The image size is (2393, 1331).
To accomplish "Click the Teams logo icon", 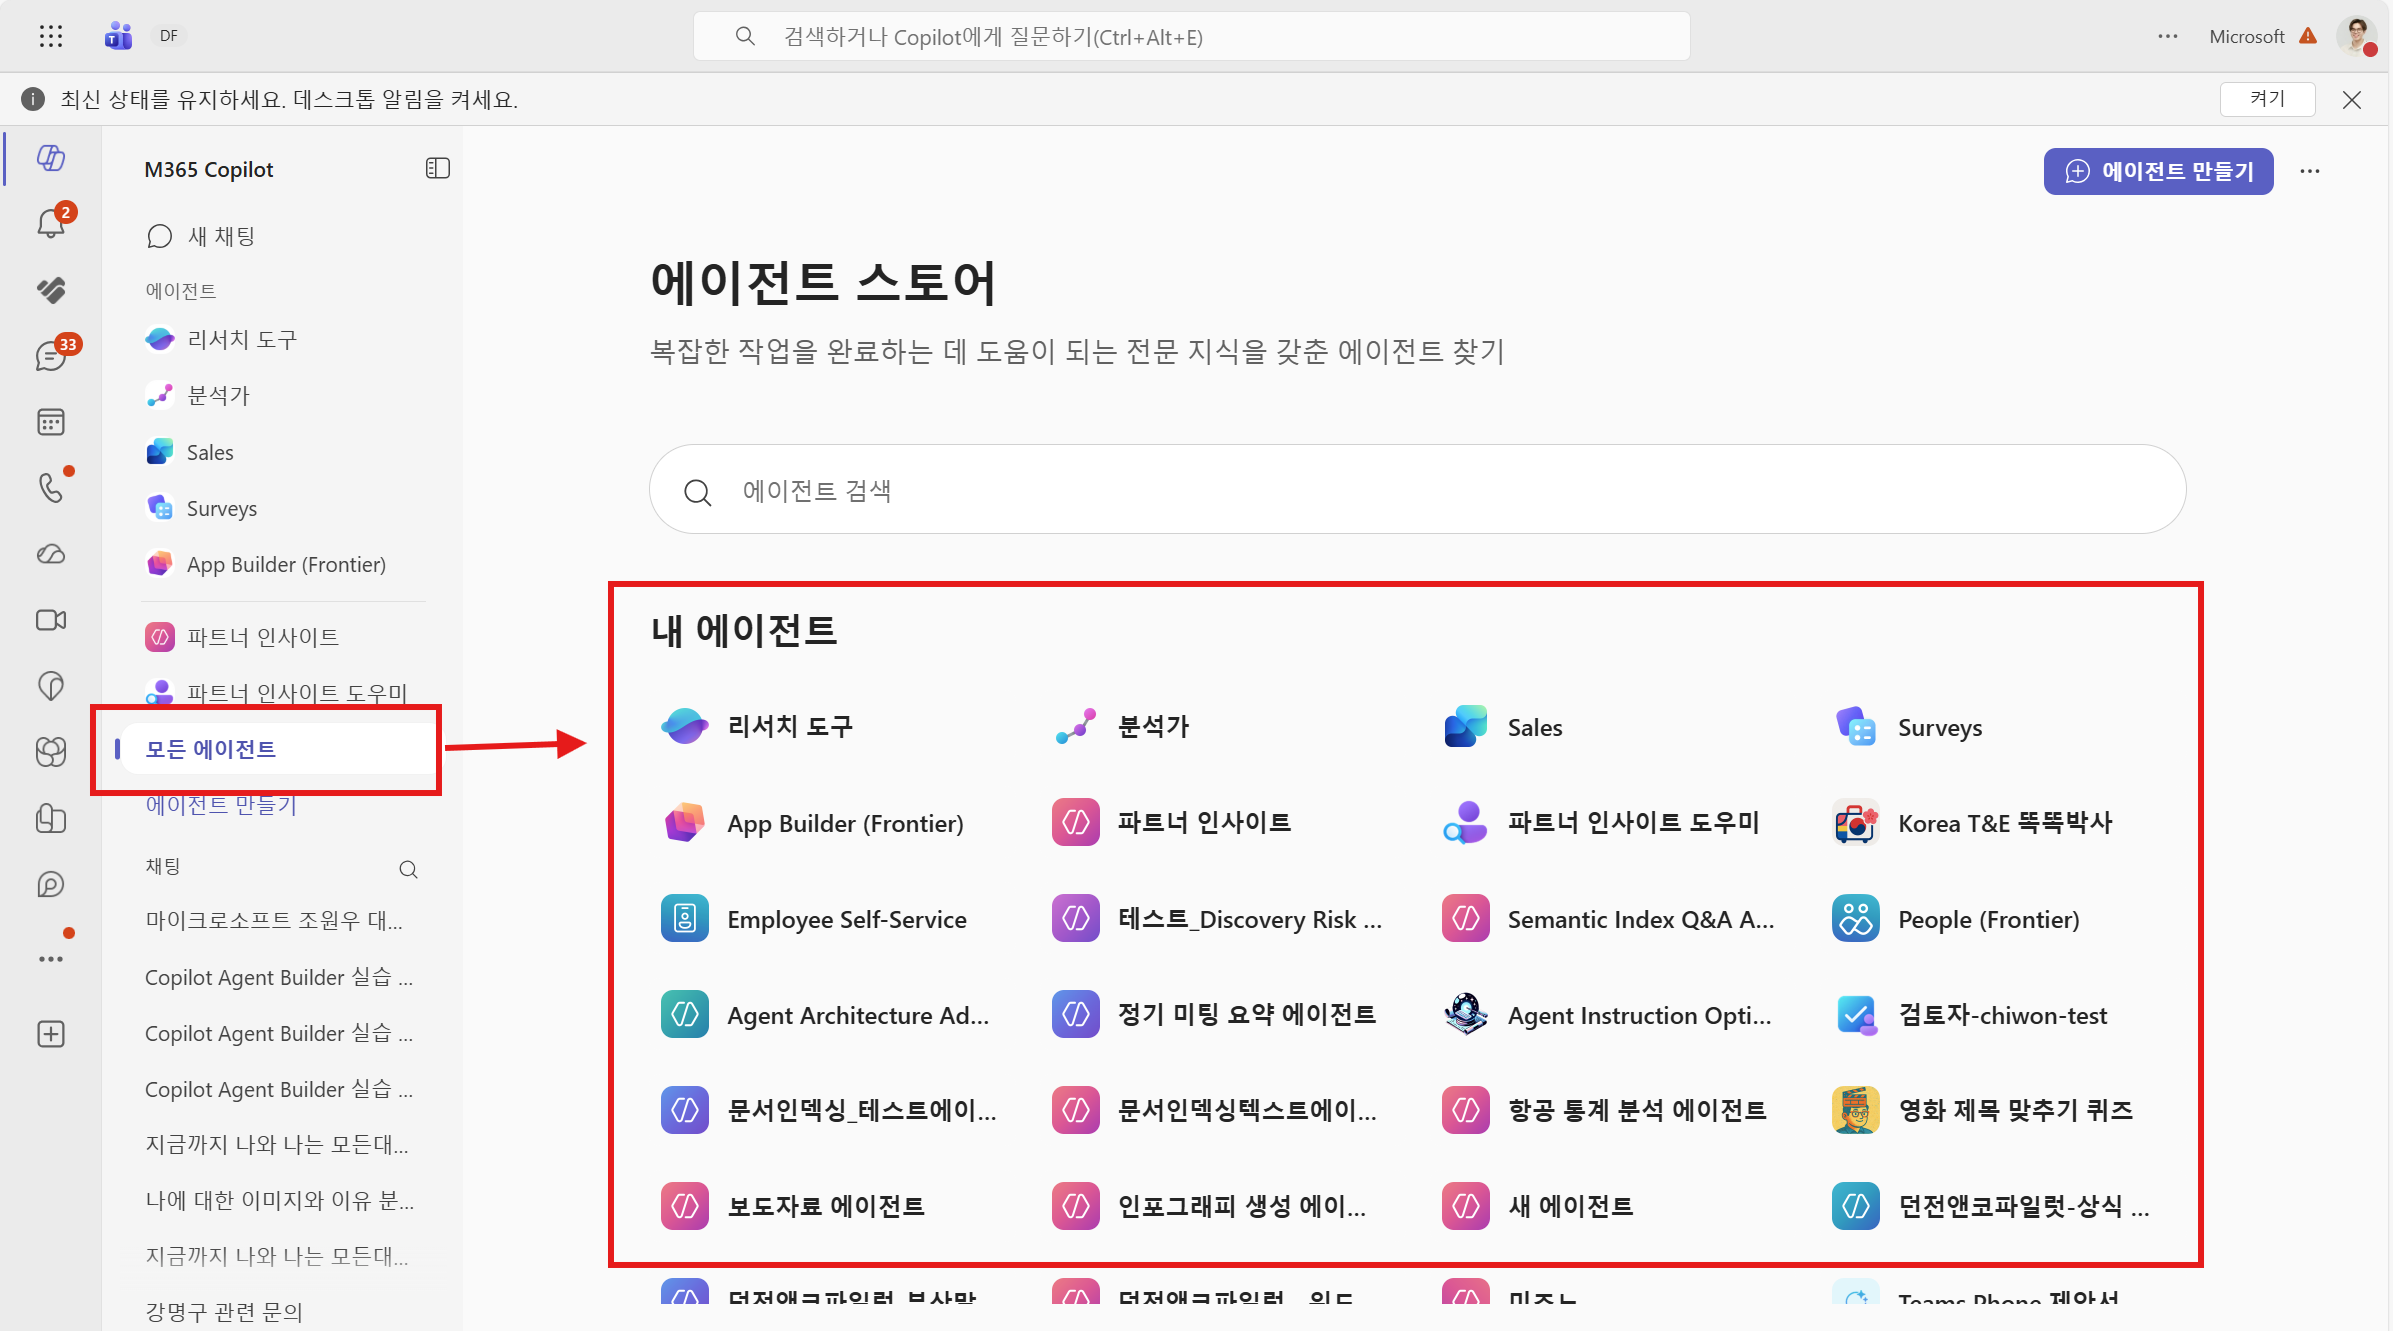I will tap(118, 36).
